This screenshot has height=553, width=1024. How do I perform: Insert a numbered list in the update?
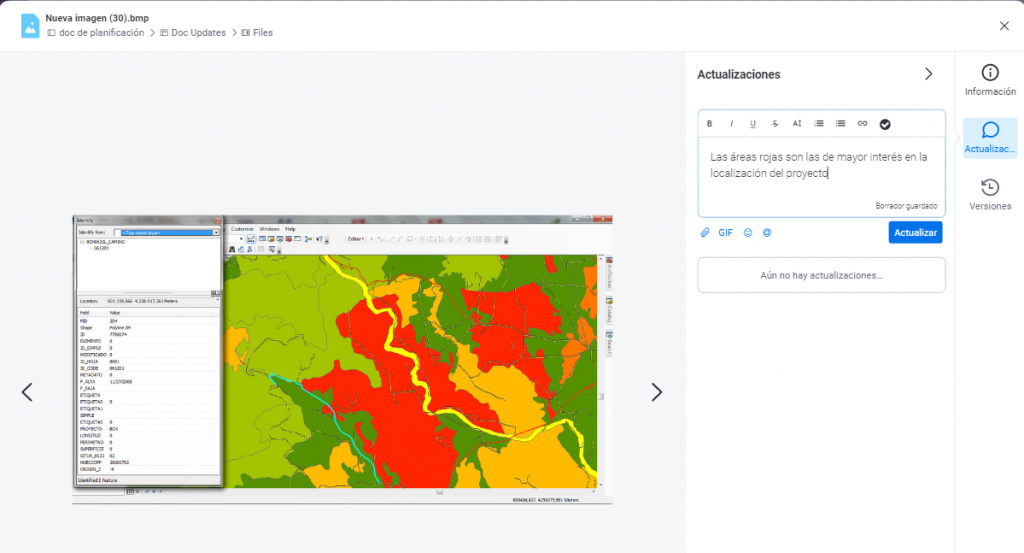[x=819, y=124]
